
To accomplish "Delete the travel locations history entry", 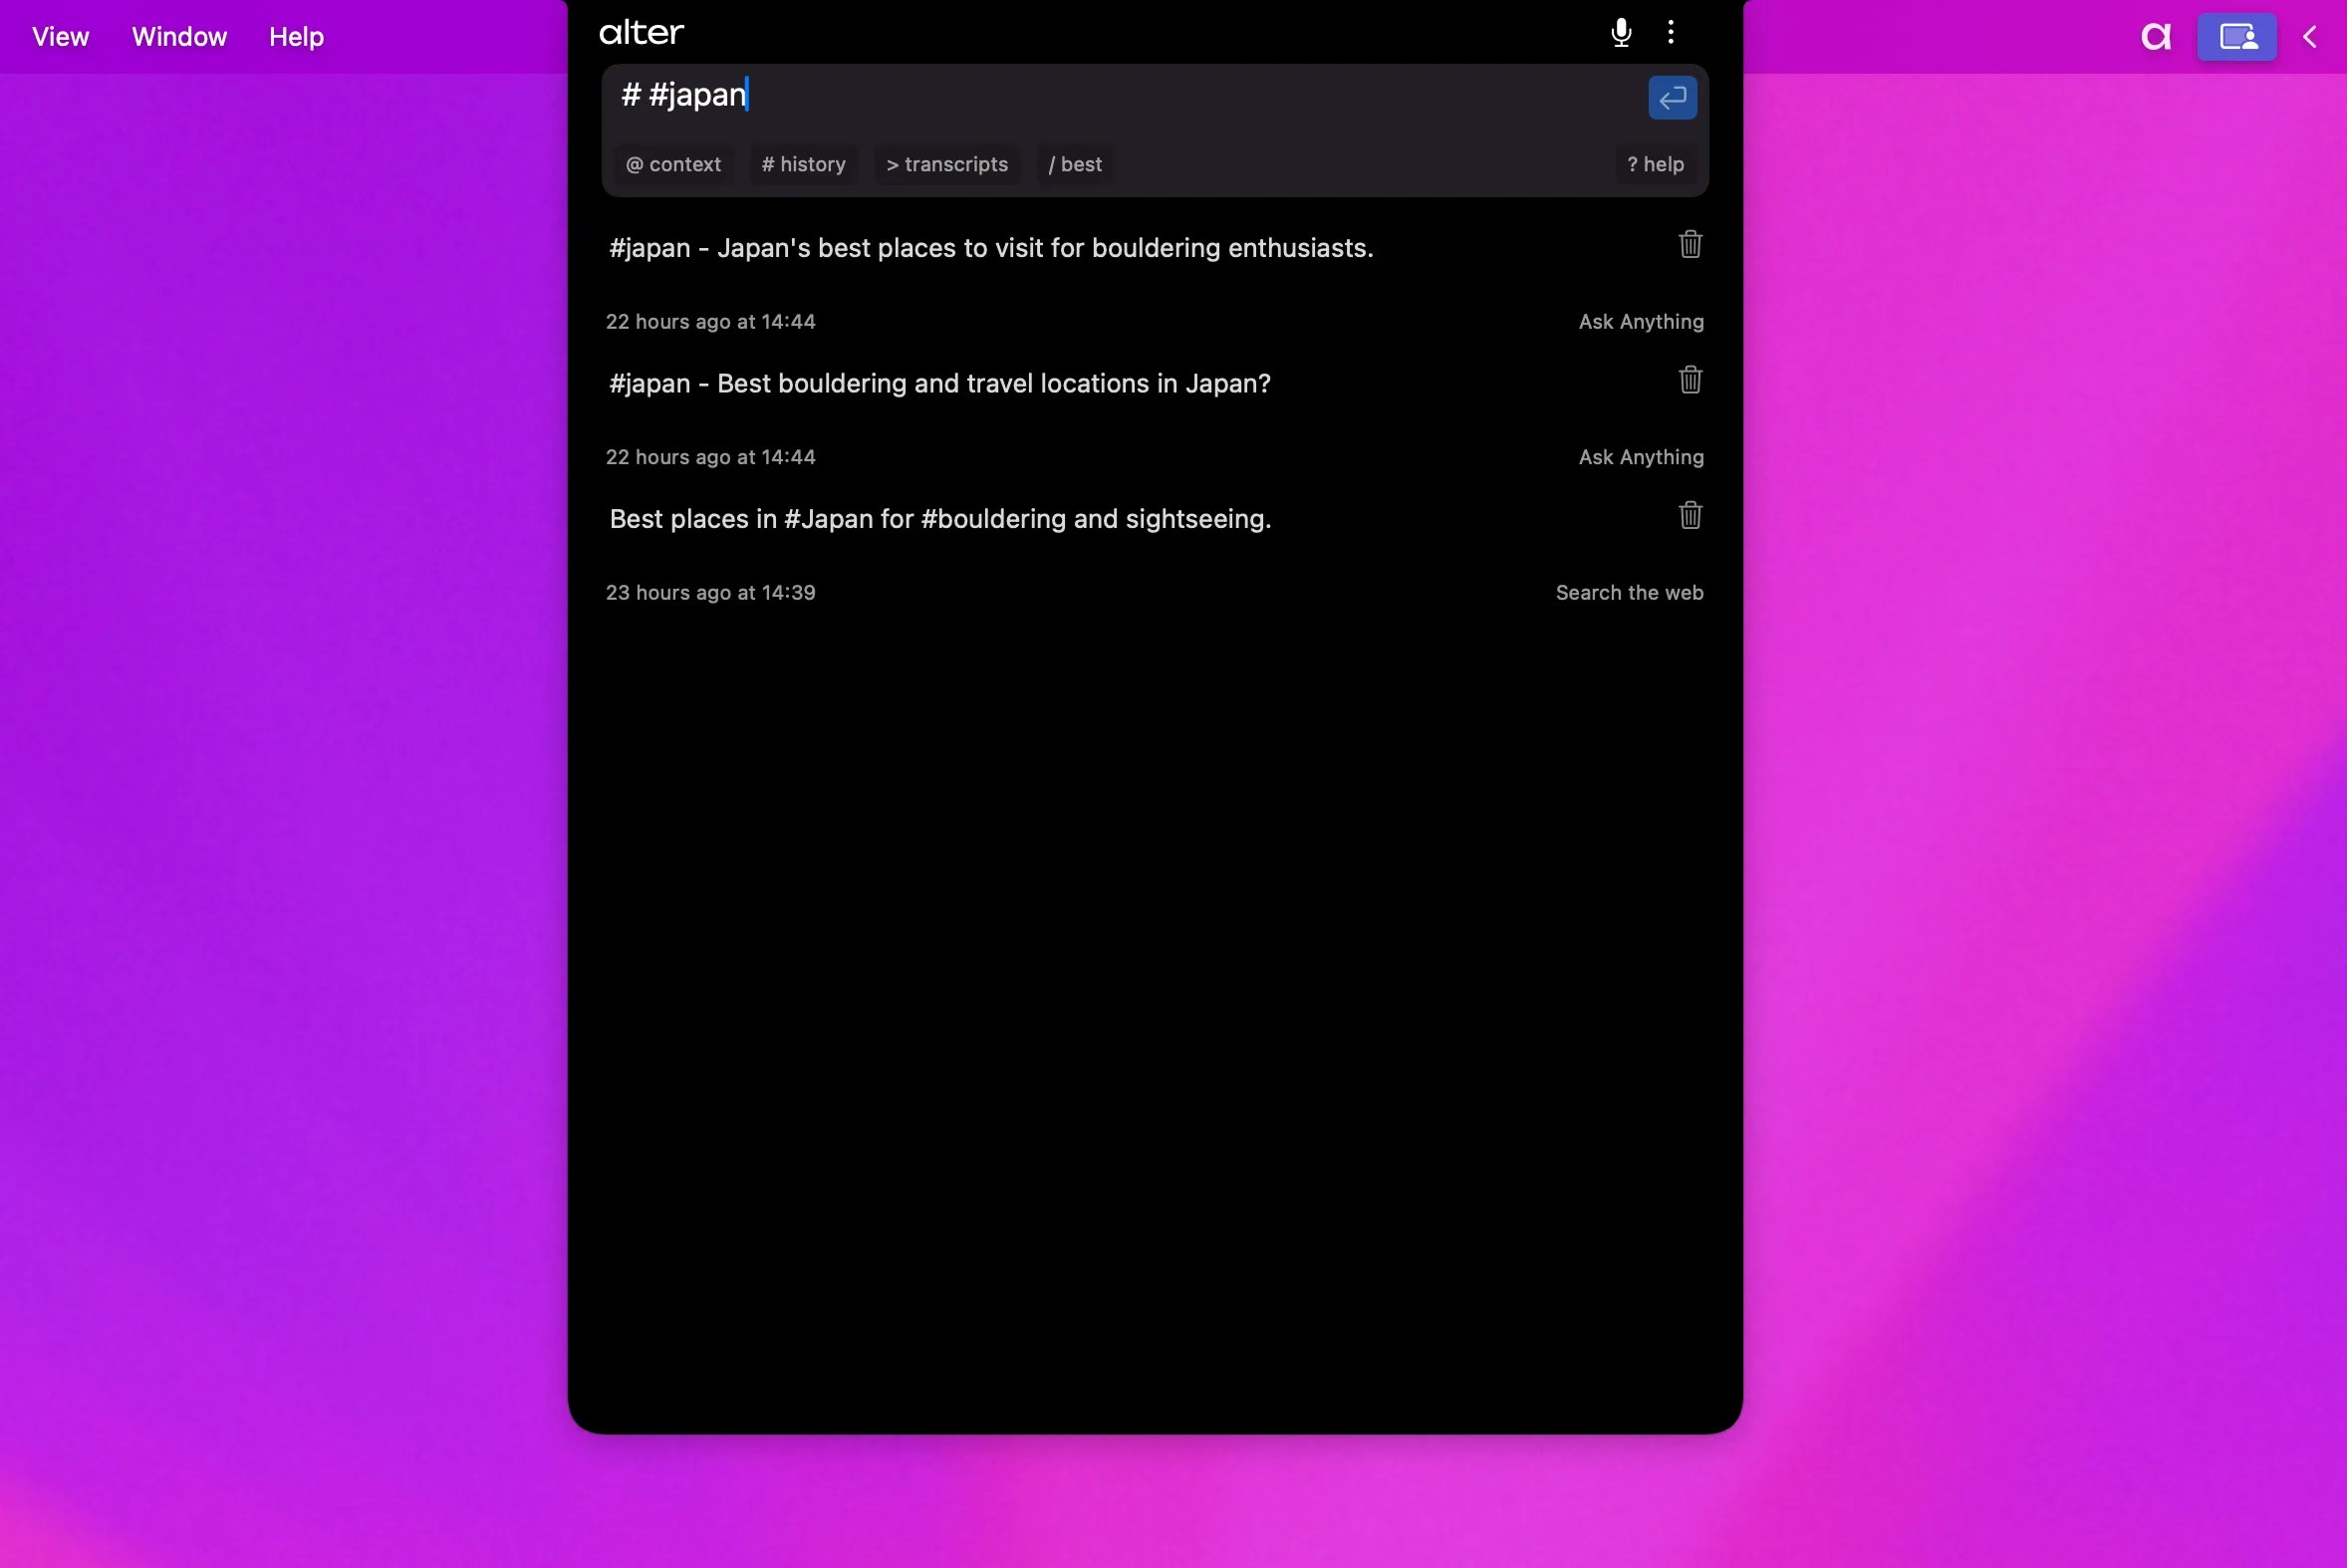I will tap(1690, 380).
